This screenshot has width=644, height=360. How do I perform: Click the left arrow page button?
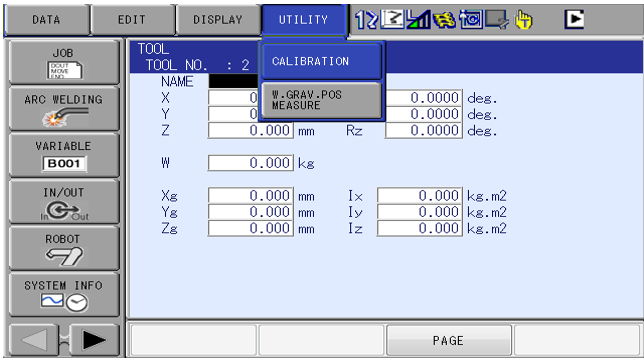point(34,340)
